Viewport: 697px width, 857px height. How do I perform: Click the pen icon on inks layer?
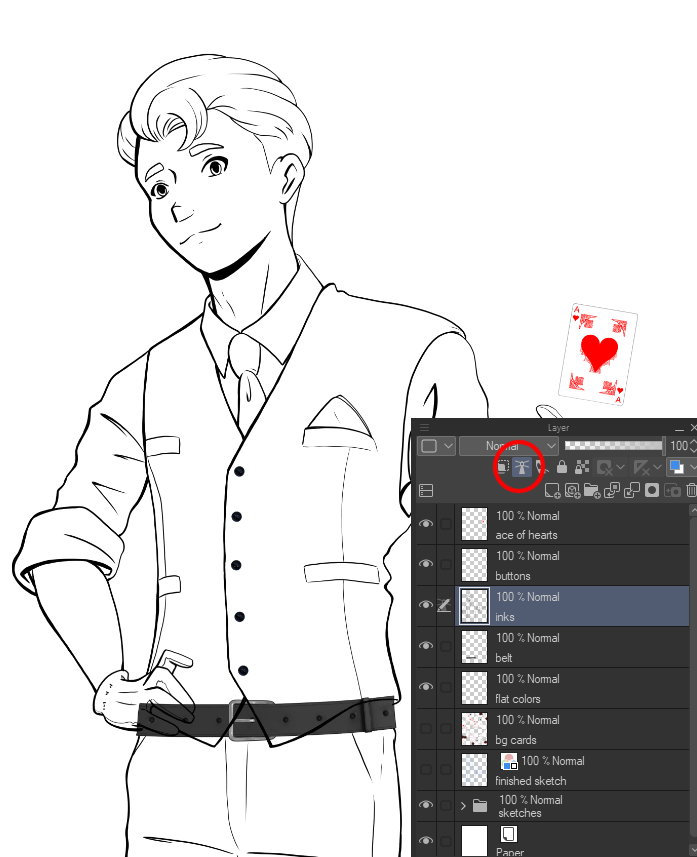coord(444,605)
